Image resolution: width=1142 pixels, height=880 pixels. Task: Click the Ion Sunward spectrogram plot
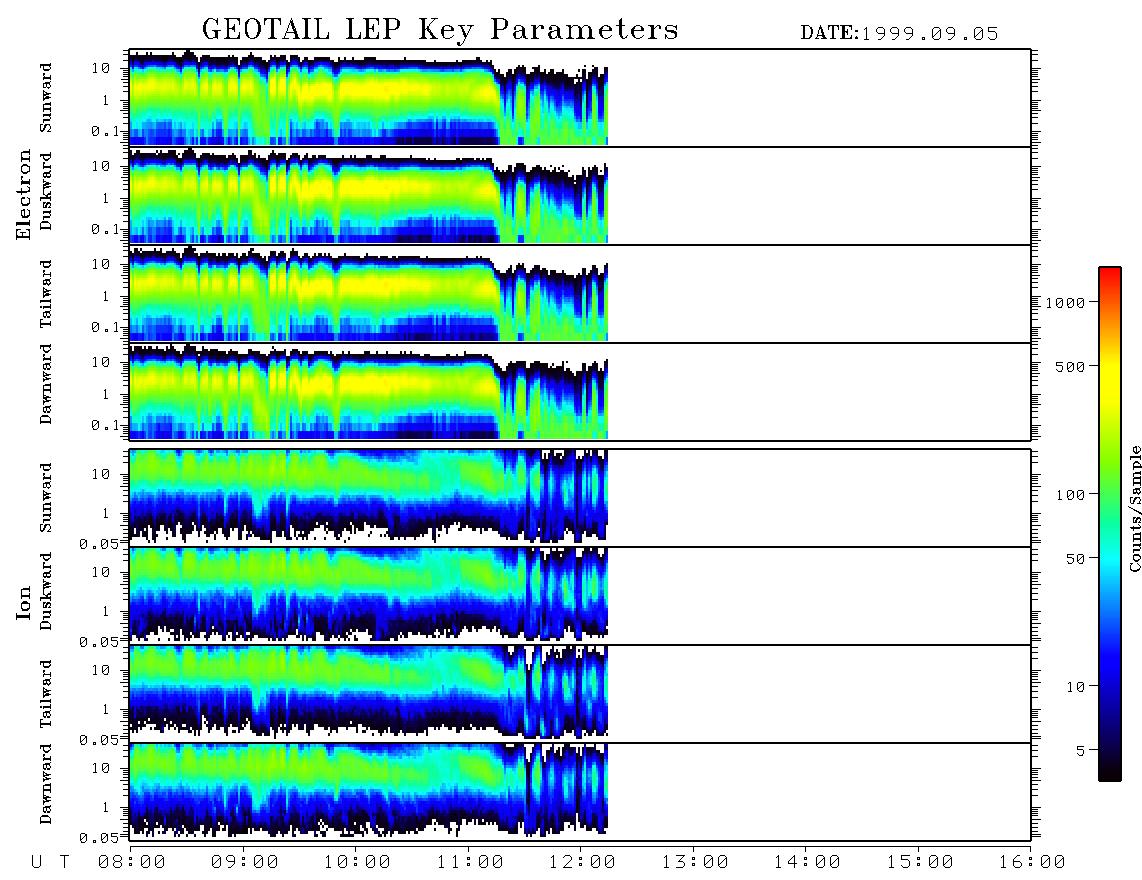(580, 498)
